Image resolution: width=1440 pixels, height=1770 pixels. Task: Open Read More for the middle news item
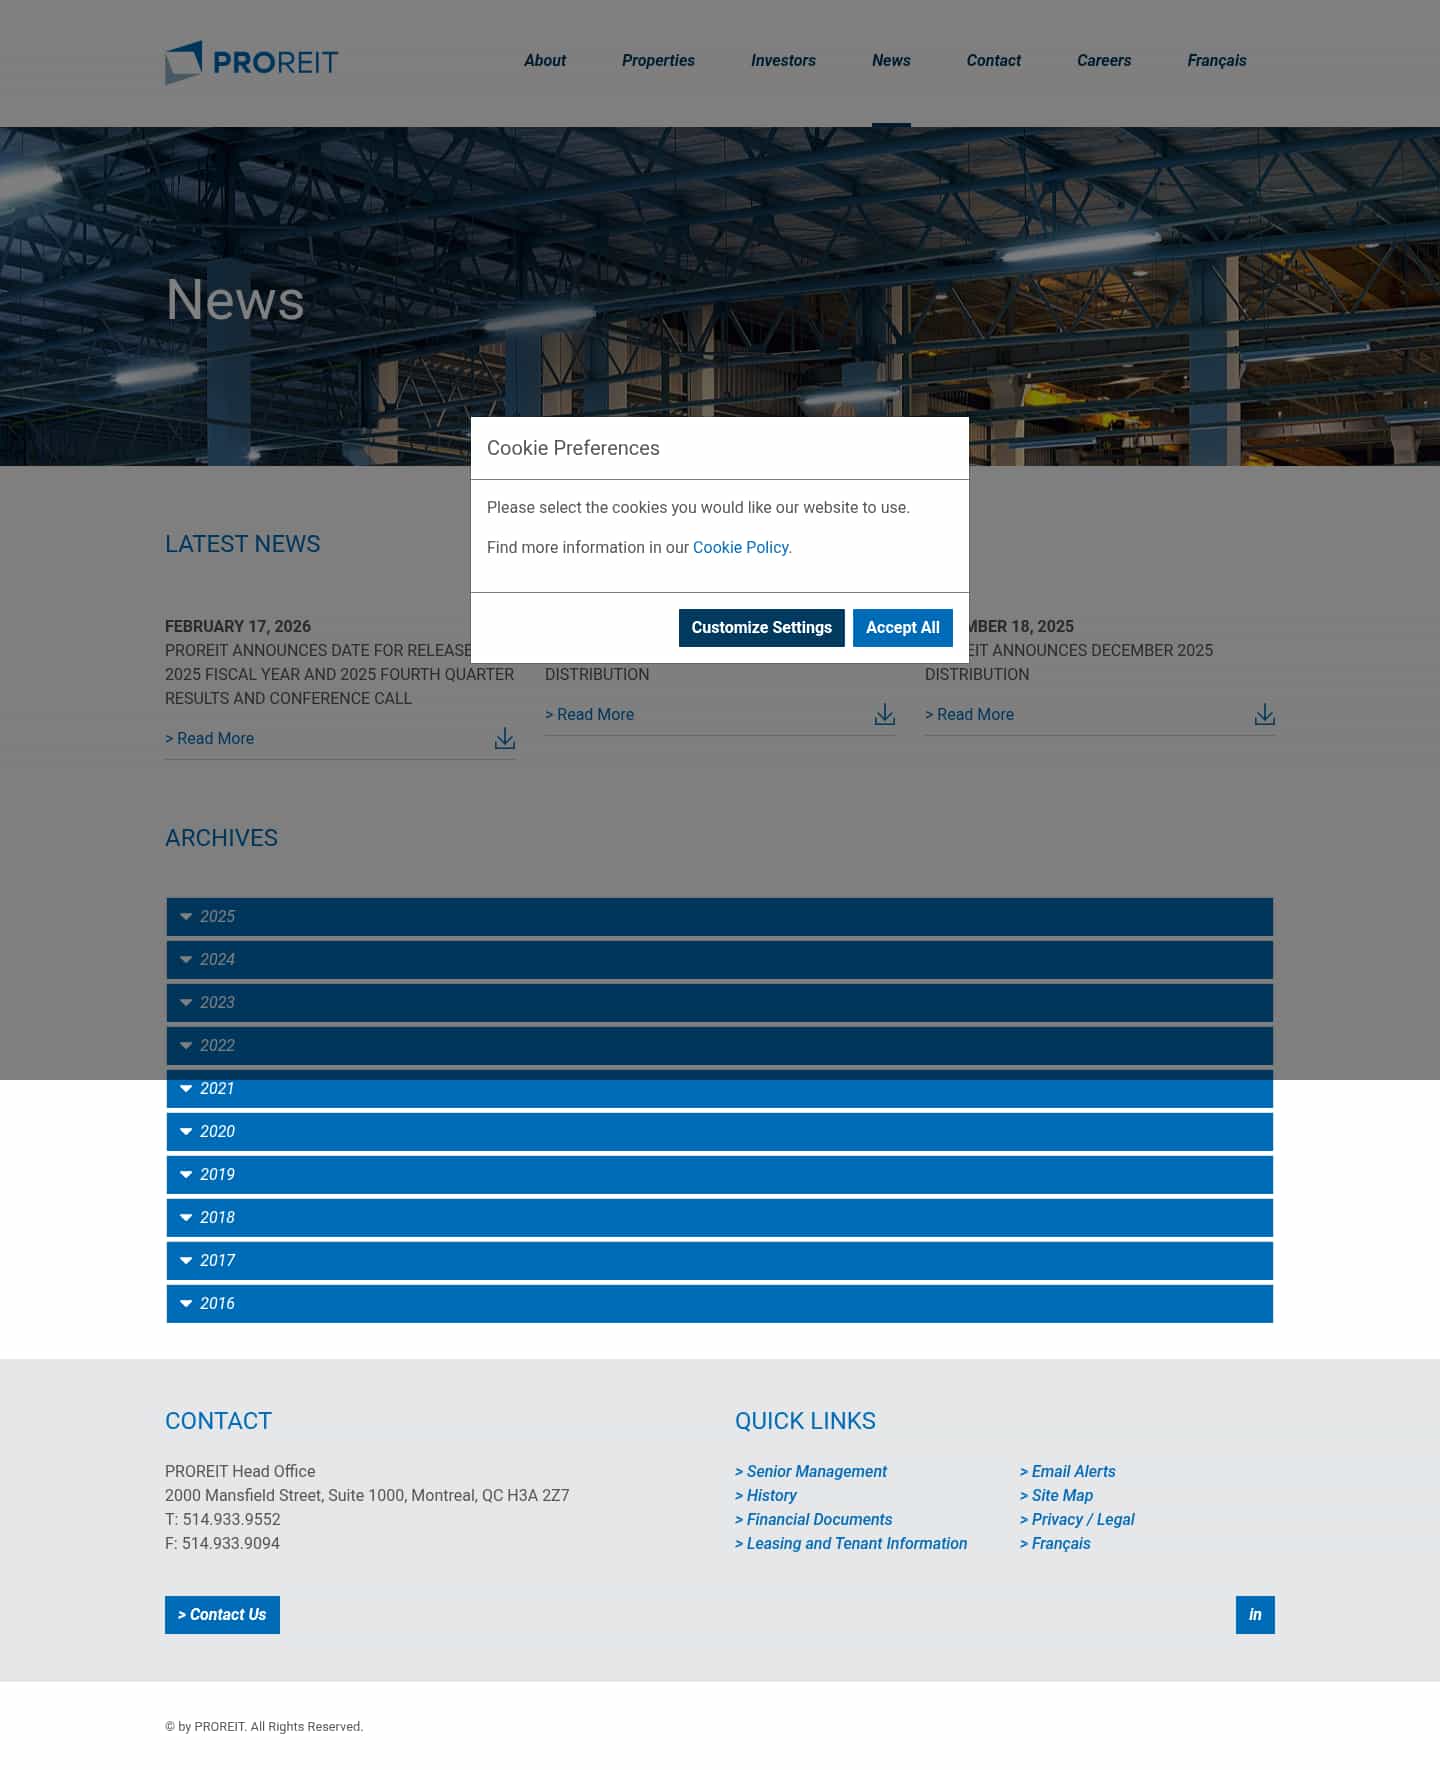click(x=590, y=714)
